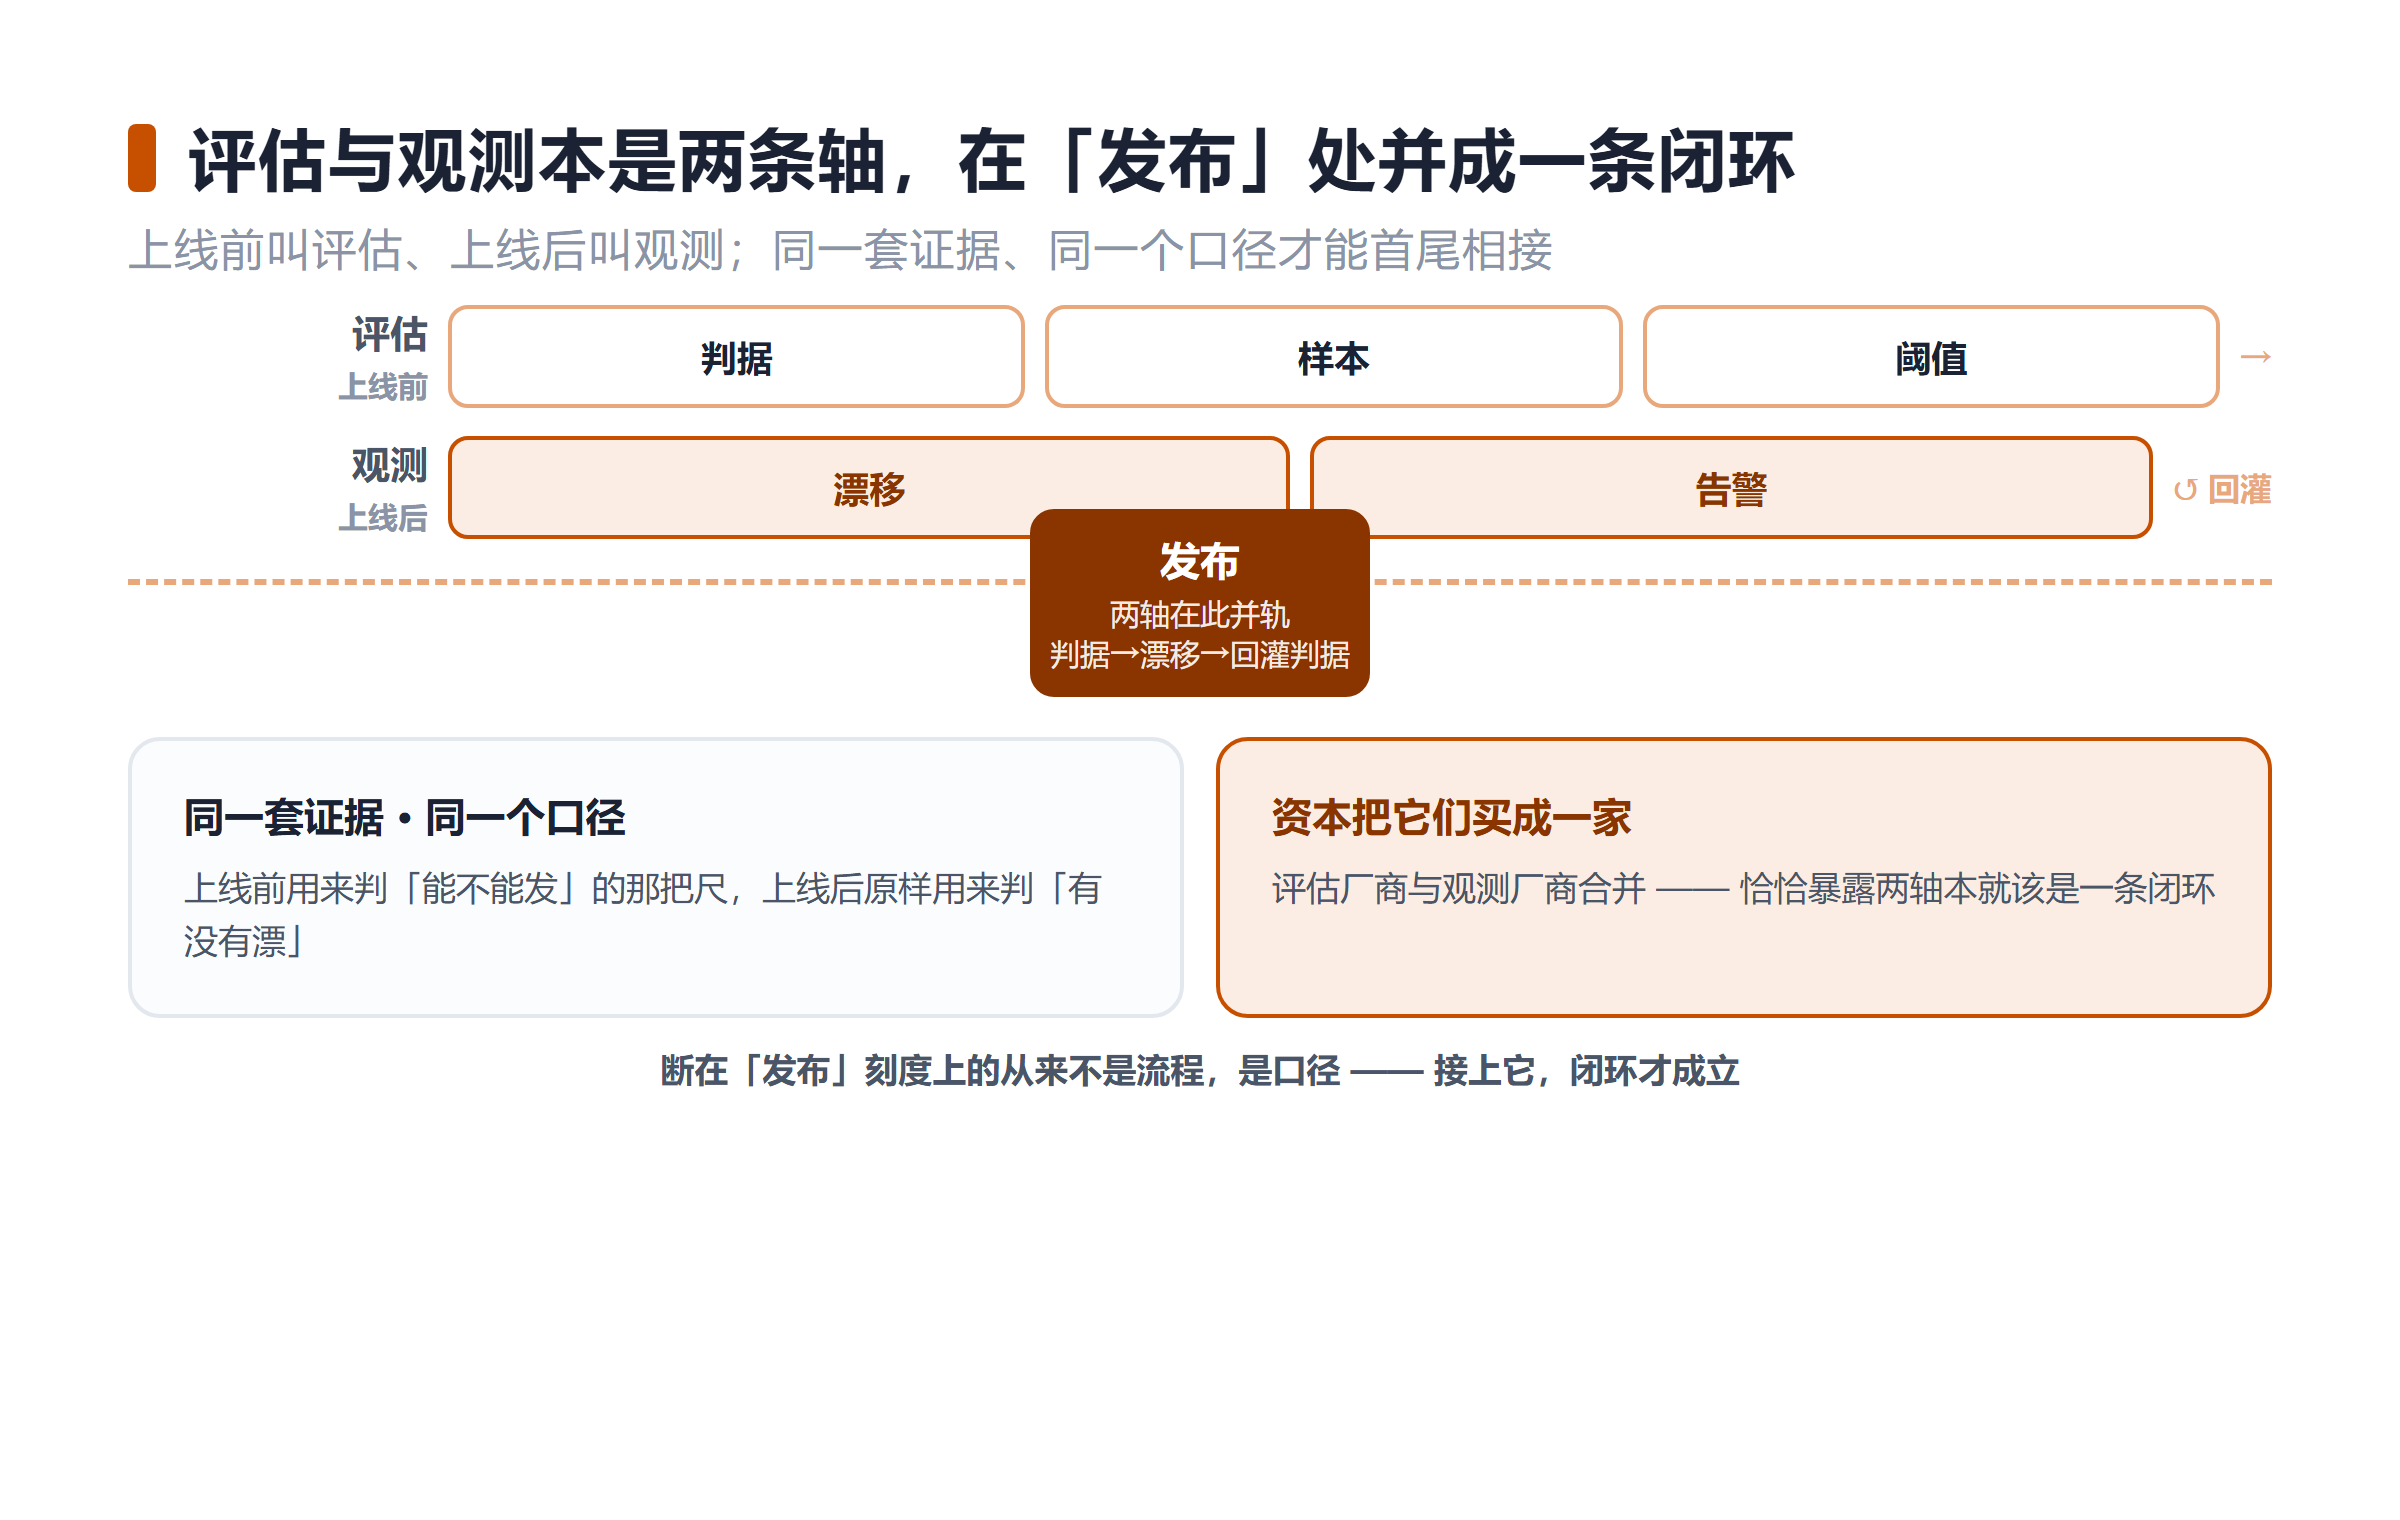Open the 同一套证据 card

(656, 878)
